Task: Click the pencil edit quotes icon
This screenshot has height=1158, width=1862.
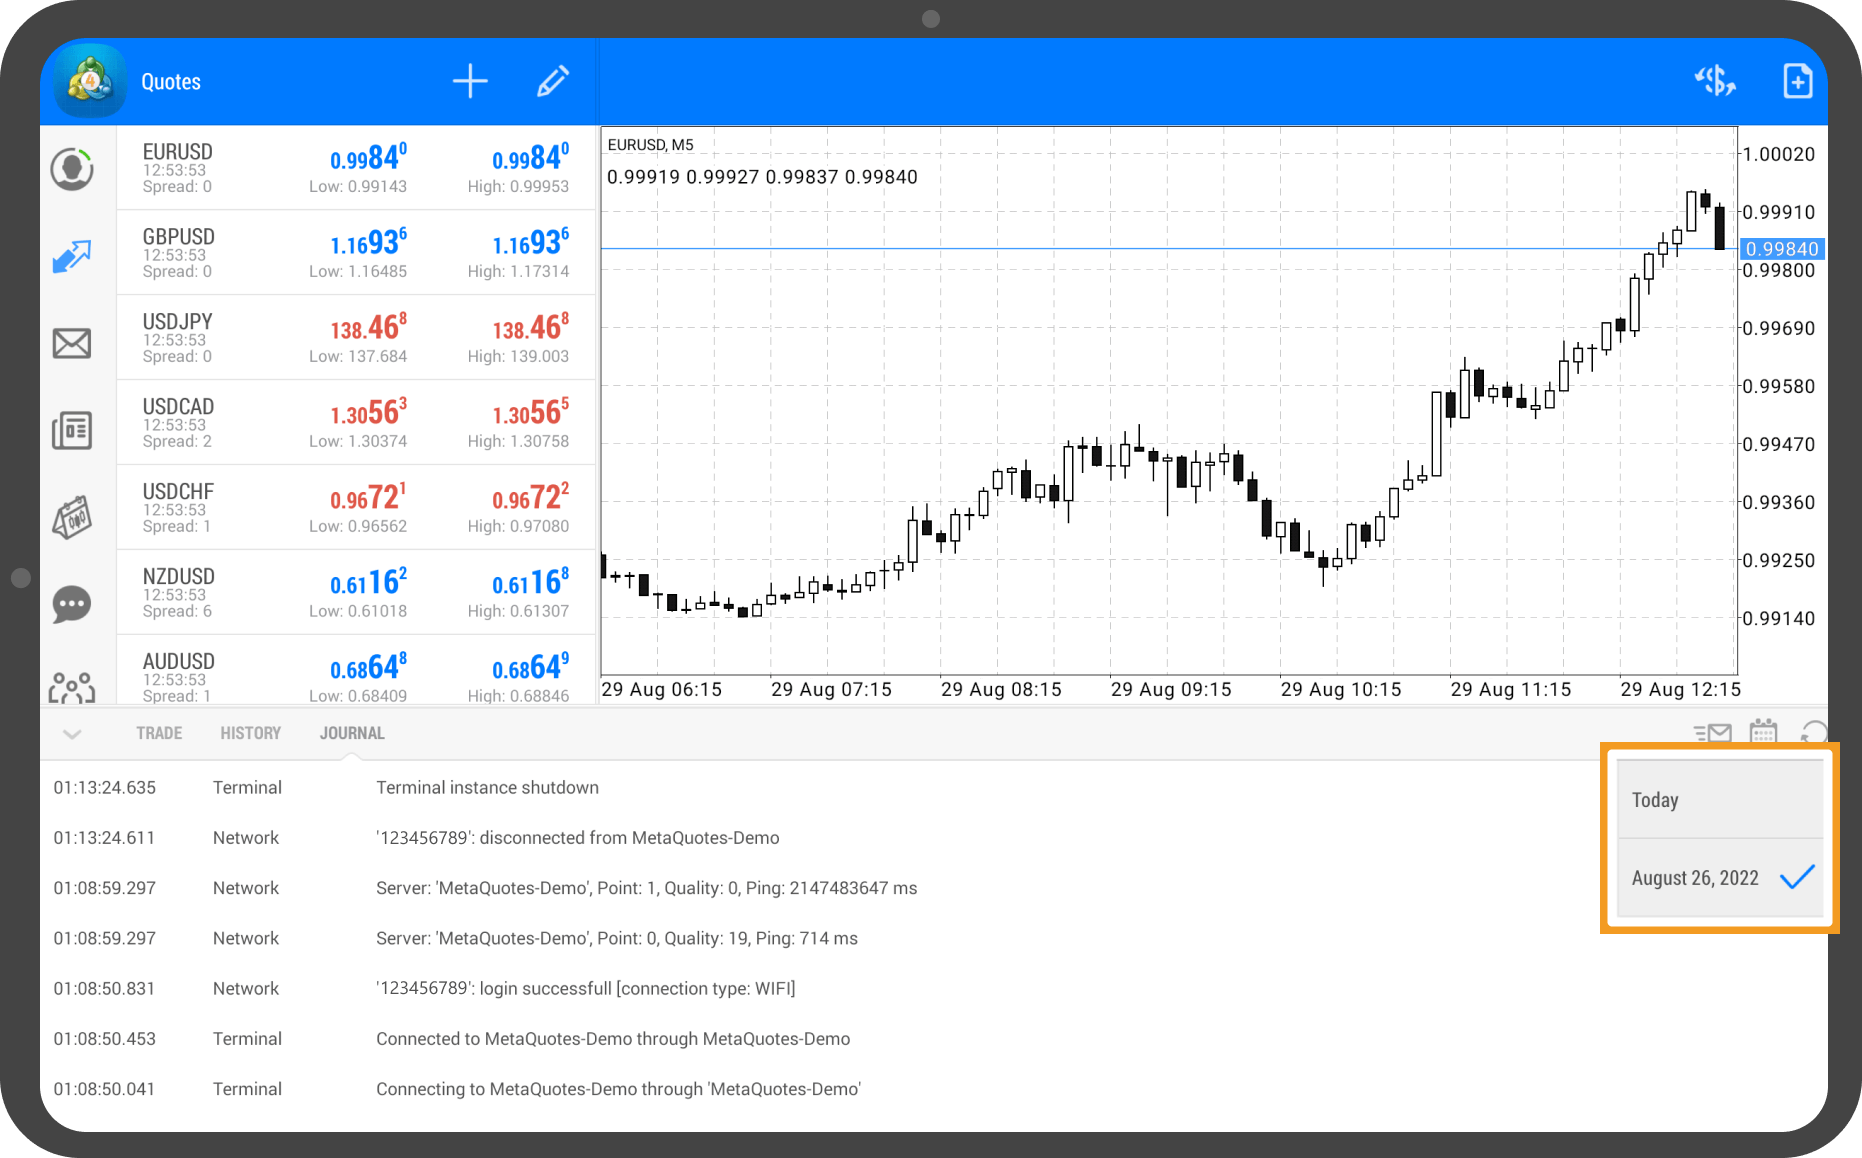Action: [552, 81]
